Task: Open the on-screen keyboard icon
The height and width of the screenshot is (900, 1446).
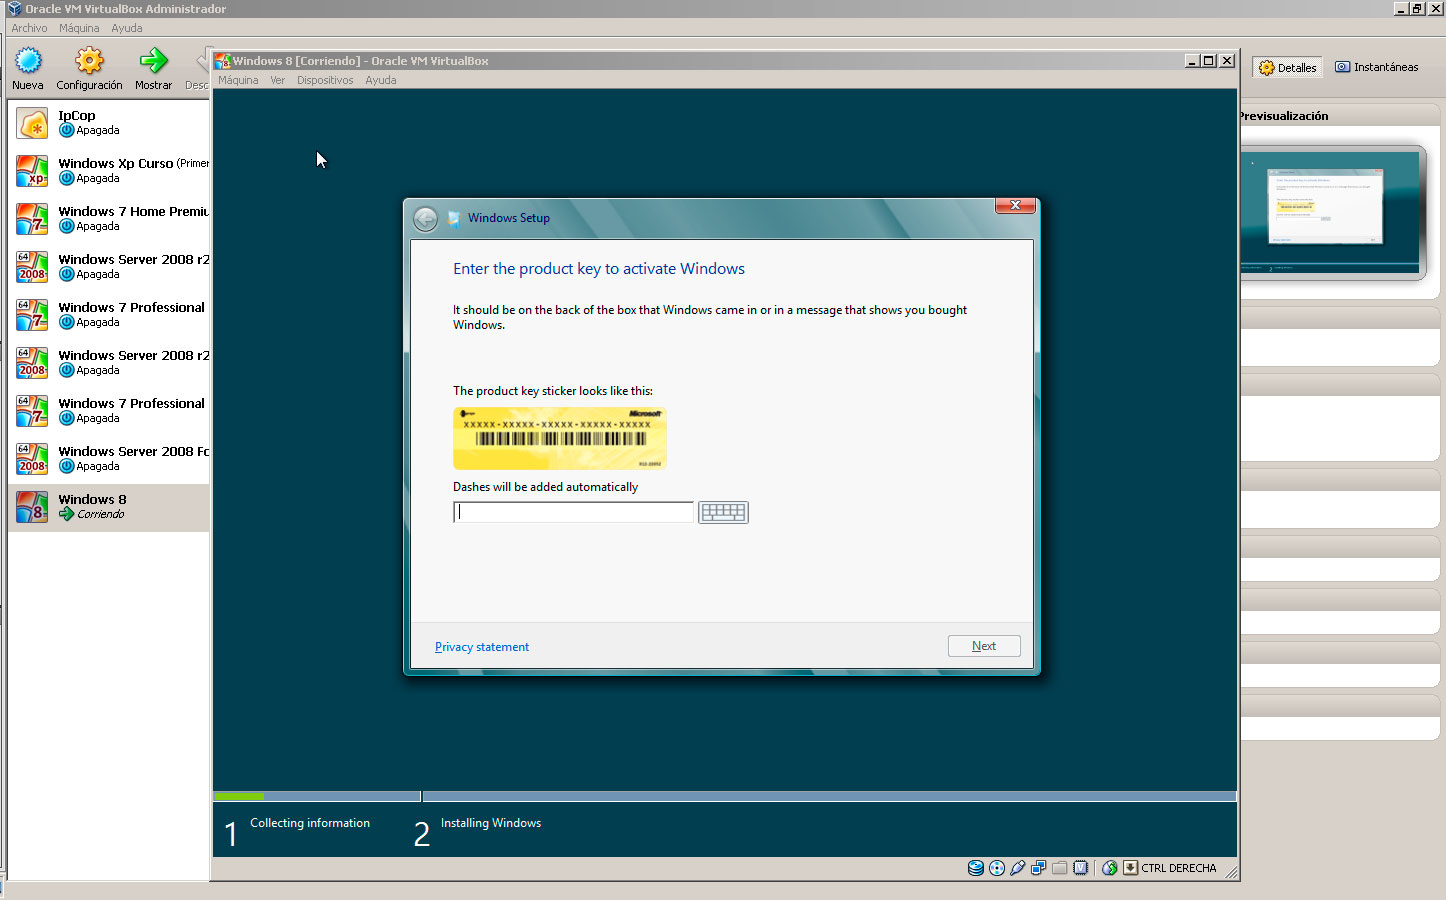Action: point(723,513)
